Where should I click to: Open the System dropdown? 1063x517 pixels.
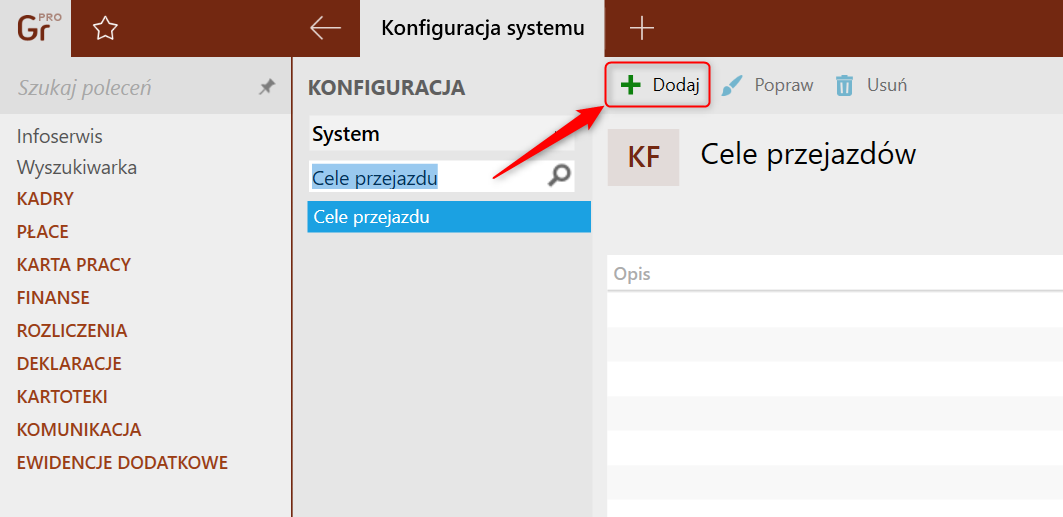(x=441, y=134)
